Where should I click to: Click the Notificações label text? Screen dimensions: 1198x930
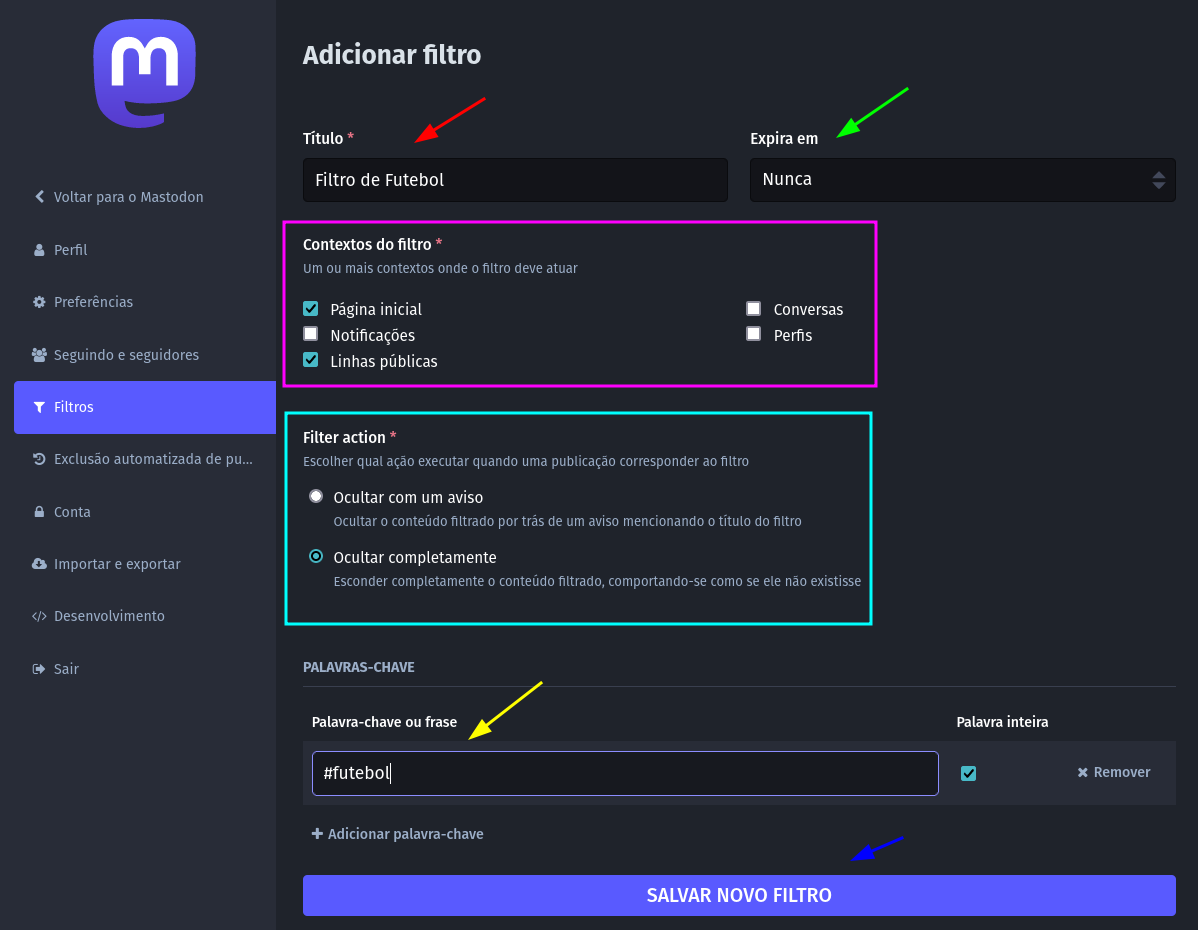(x=372, y=335)
